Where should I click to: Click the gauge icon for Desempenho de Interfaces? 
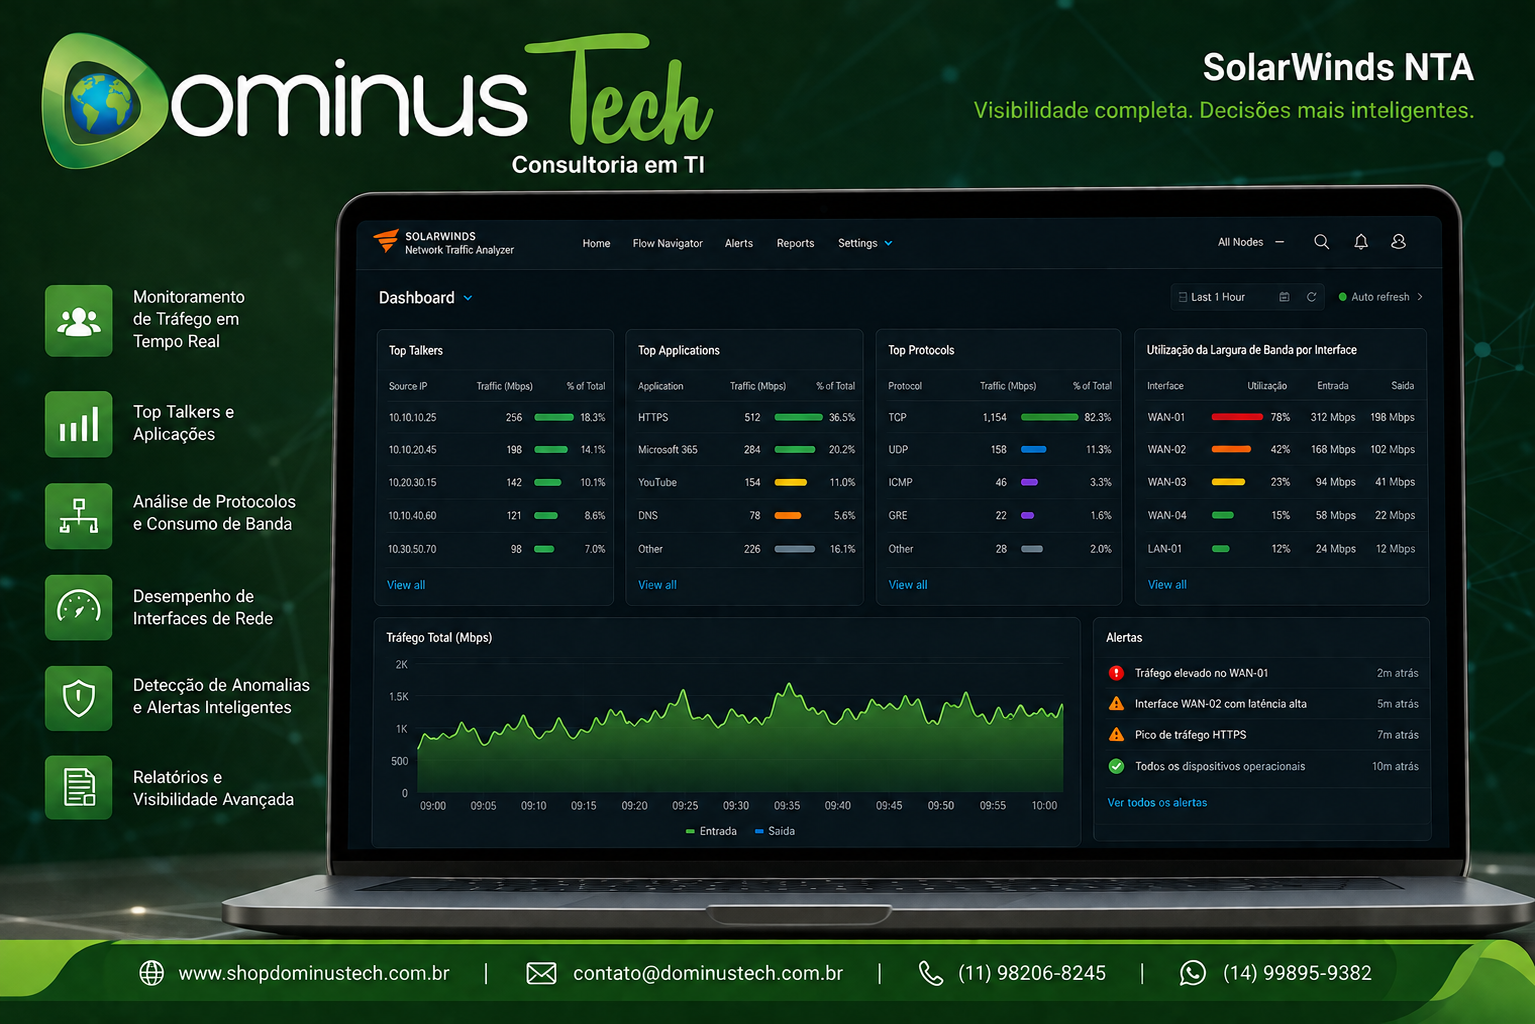pyautogui.click(x=79, y=607)
